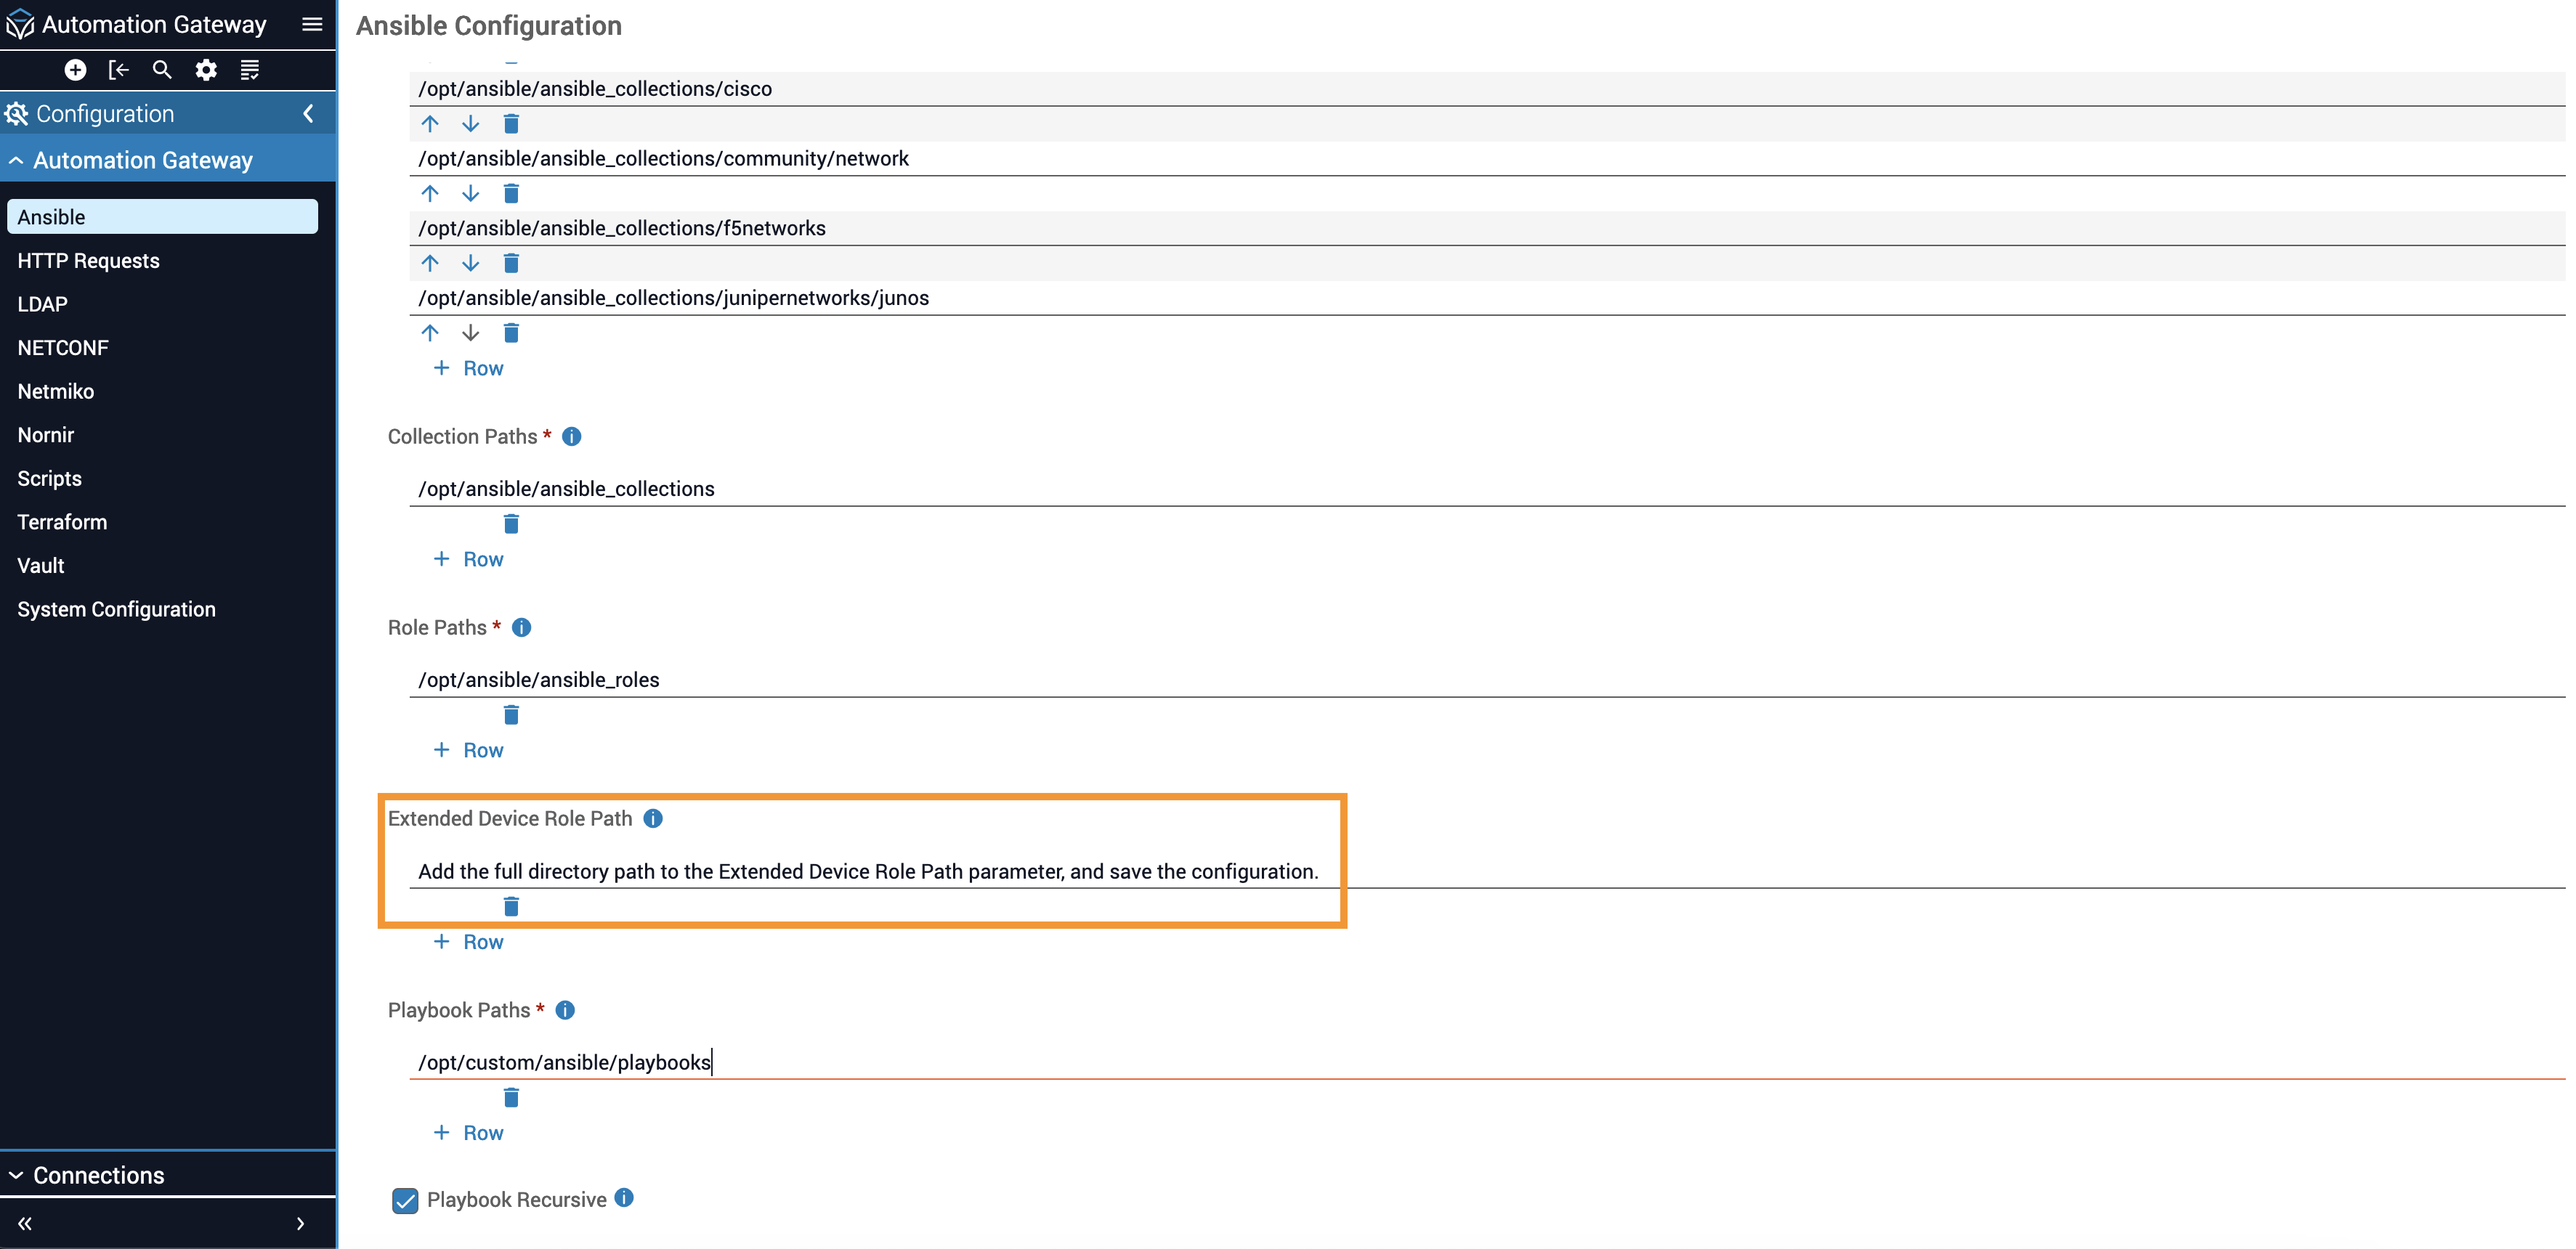Viewport: 2576px width, 1249px height.
Task: Open the search magnifier in sidebar toolbar
Action: [162, 70]
